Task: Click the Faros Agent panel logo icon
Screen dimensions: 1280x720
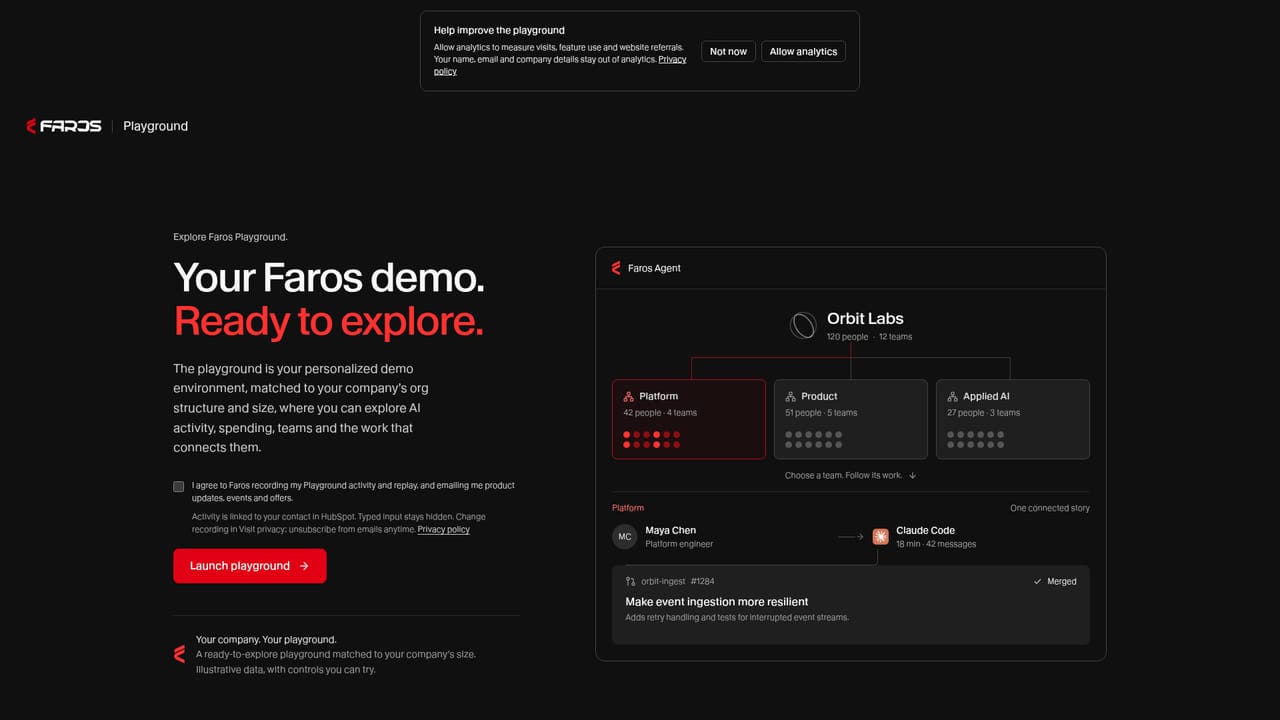Action: (x=616, y=268)
